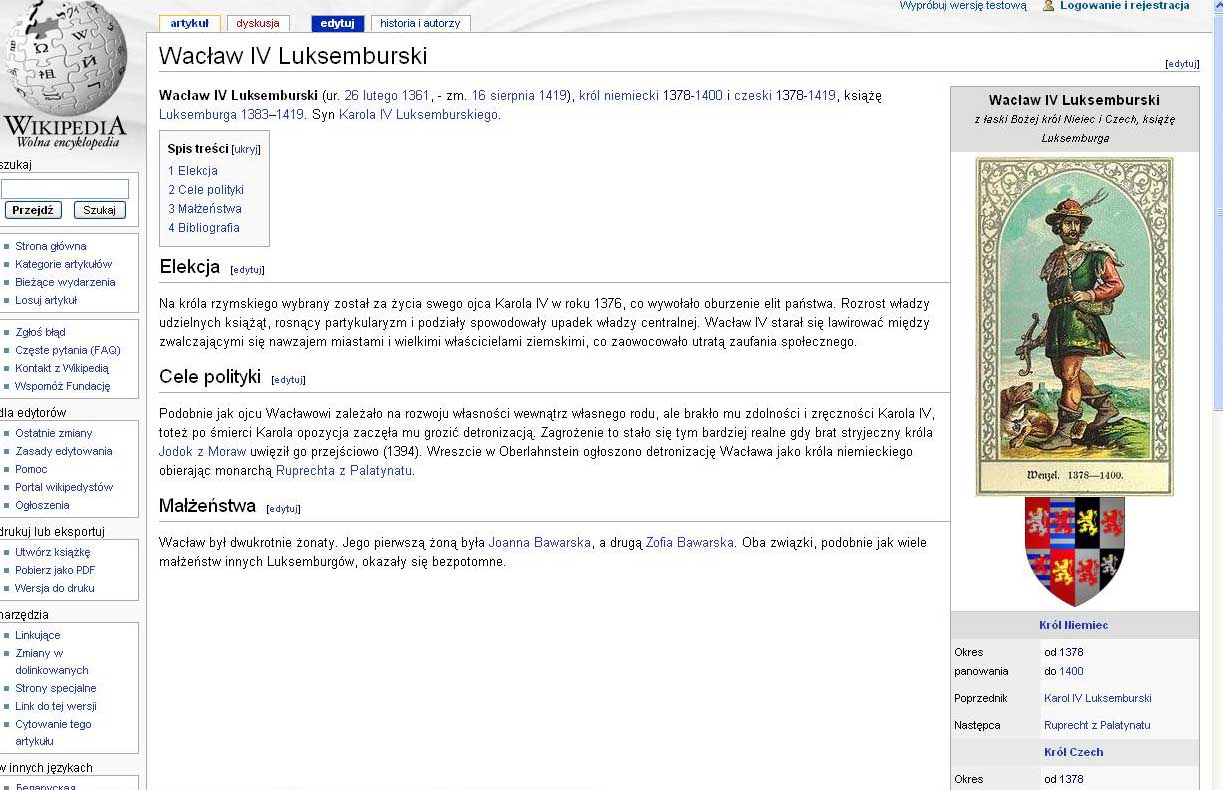This screenshot has width=1223, height=790.
Task: Jump to Elekcja in the contents box
Action: click(x=193, y=171)
